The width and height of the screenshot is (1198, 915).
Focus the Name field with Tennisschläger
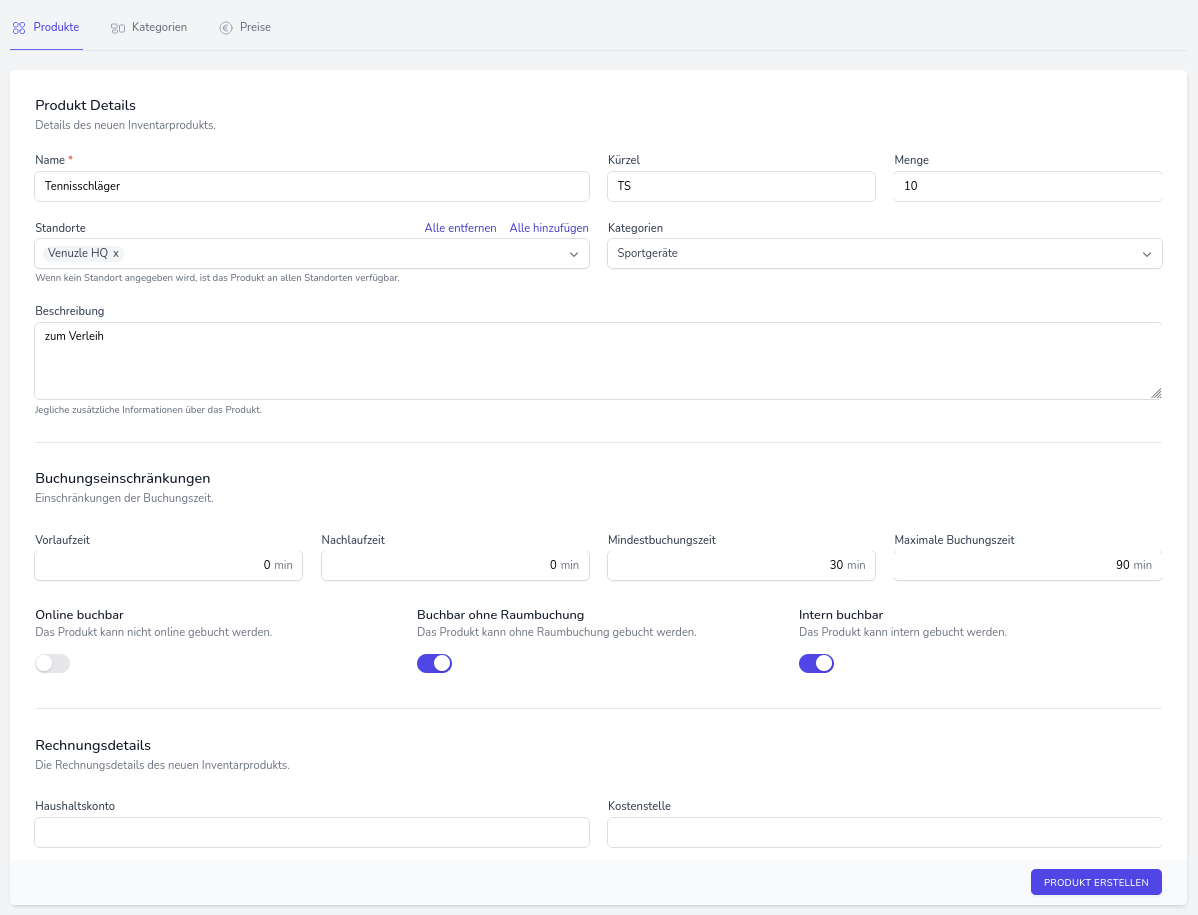point(312,186)
